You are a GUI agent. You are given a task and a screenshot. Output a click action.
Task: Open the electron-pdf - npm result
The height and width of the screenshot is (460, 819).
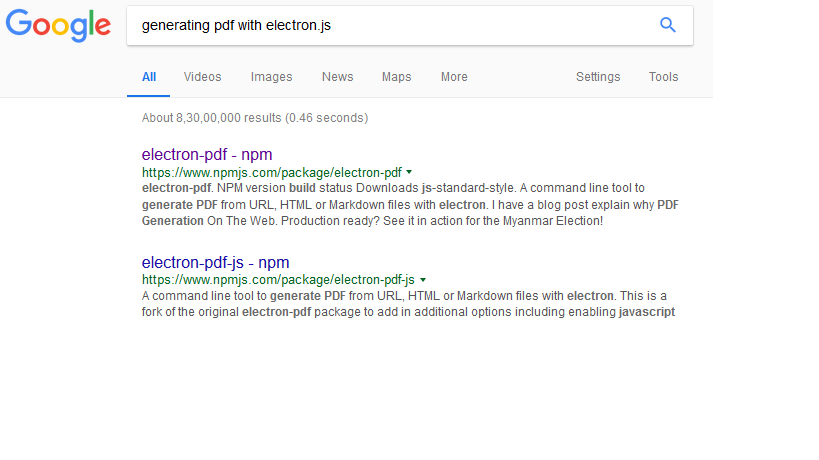[x=207, y=155]
